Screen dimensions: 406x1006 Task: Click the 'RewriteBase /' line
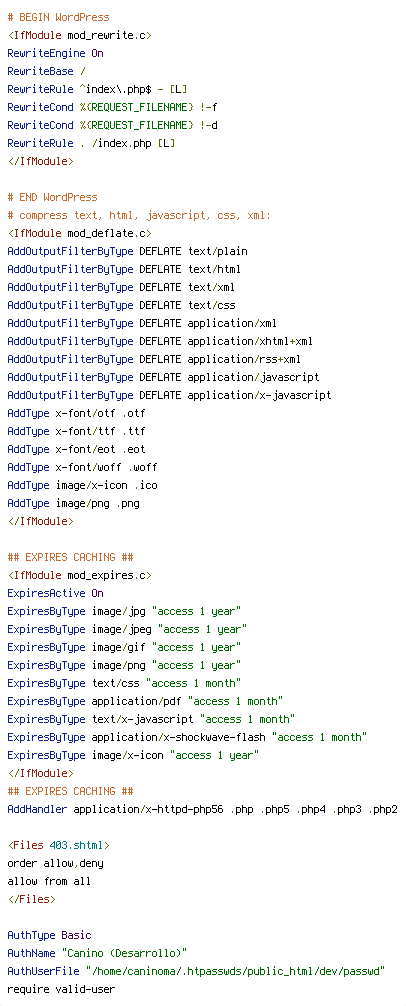coord(46,71)
